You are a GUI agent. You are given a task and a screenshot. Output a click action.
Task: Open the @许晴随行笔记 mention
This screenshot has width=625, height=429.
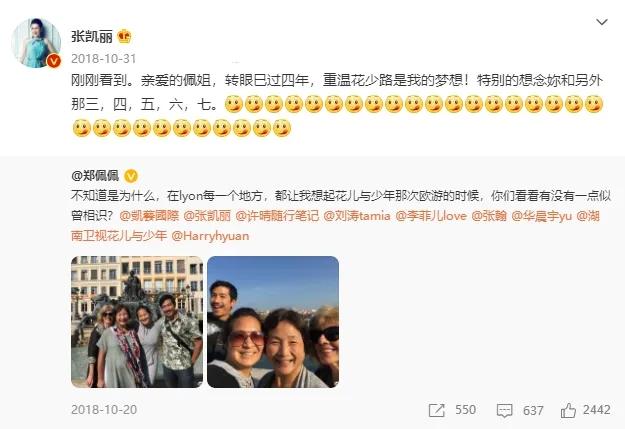point(277,216)
